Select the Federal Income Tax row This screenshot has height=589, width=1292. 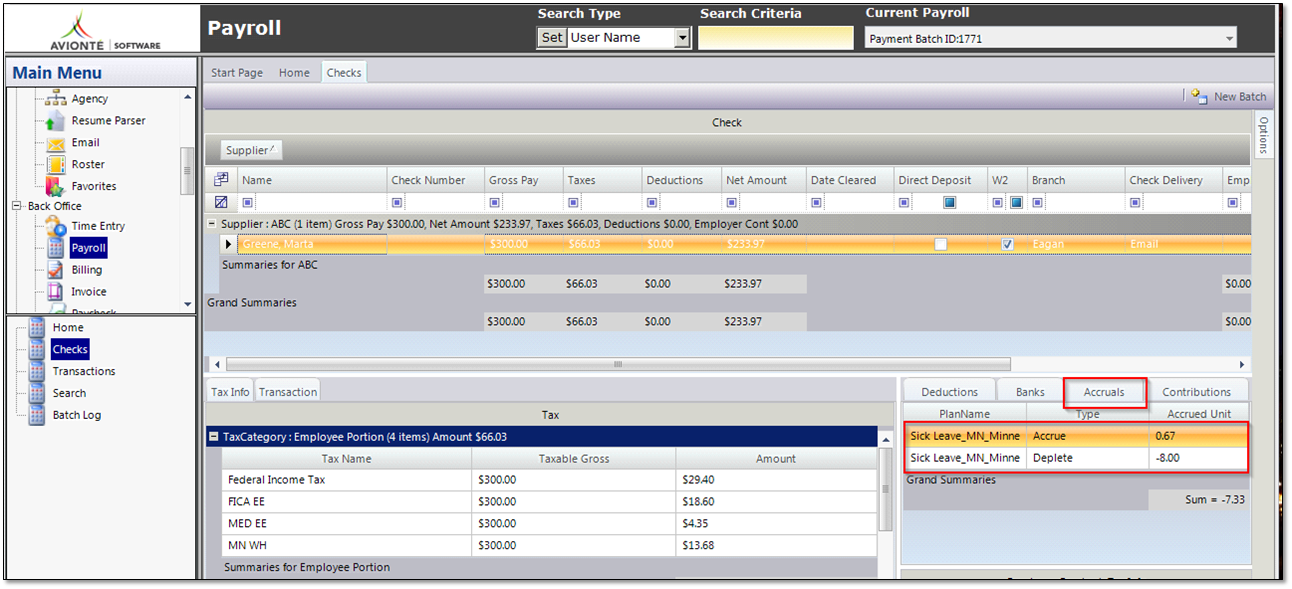click(x=548, y=480)
